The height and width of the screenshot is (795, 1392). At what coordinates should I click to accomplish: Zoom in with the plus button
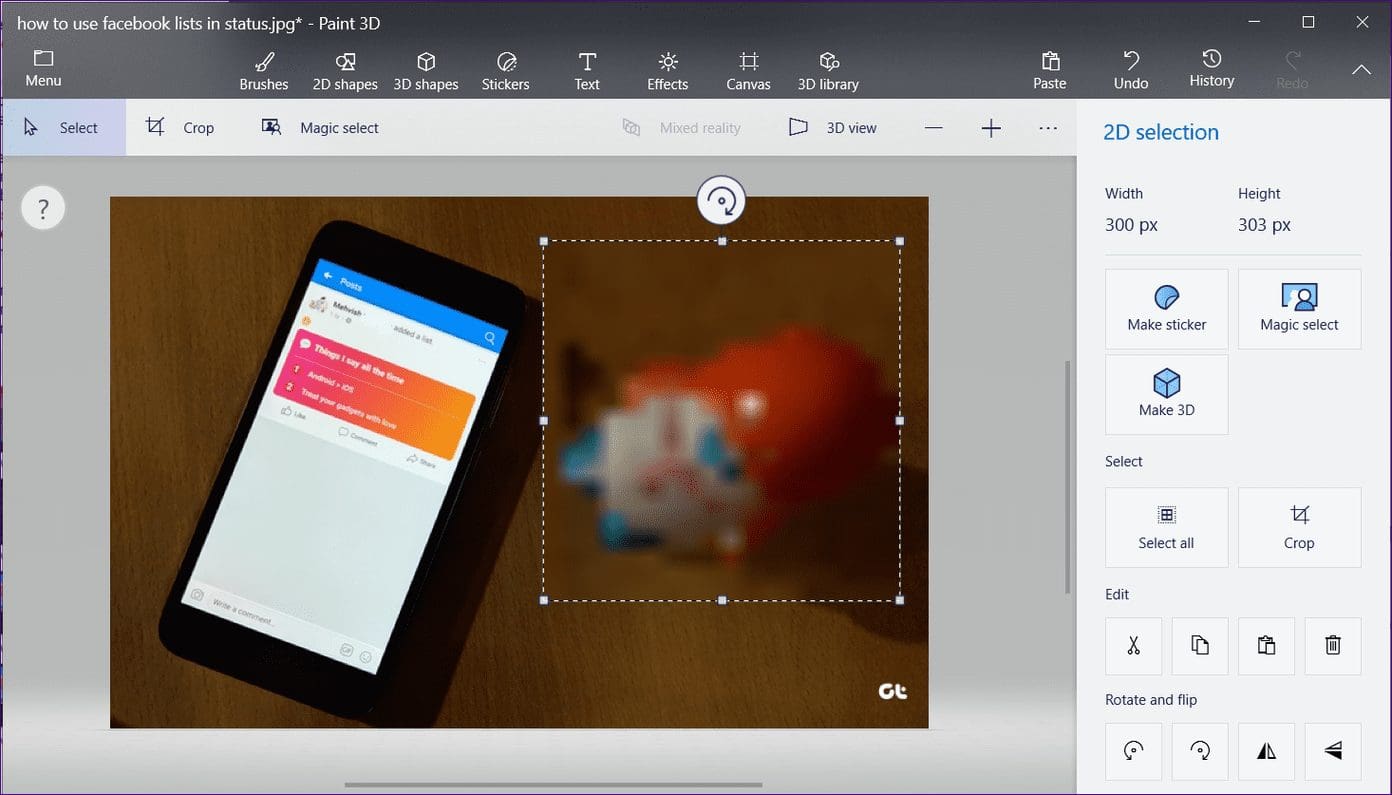coord(991,128)
